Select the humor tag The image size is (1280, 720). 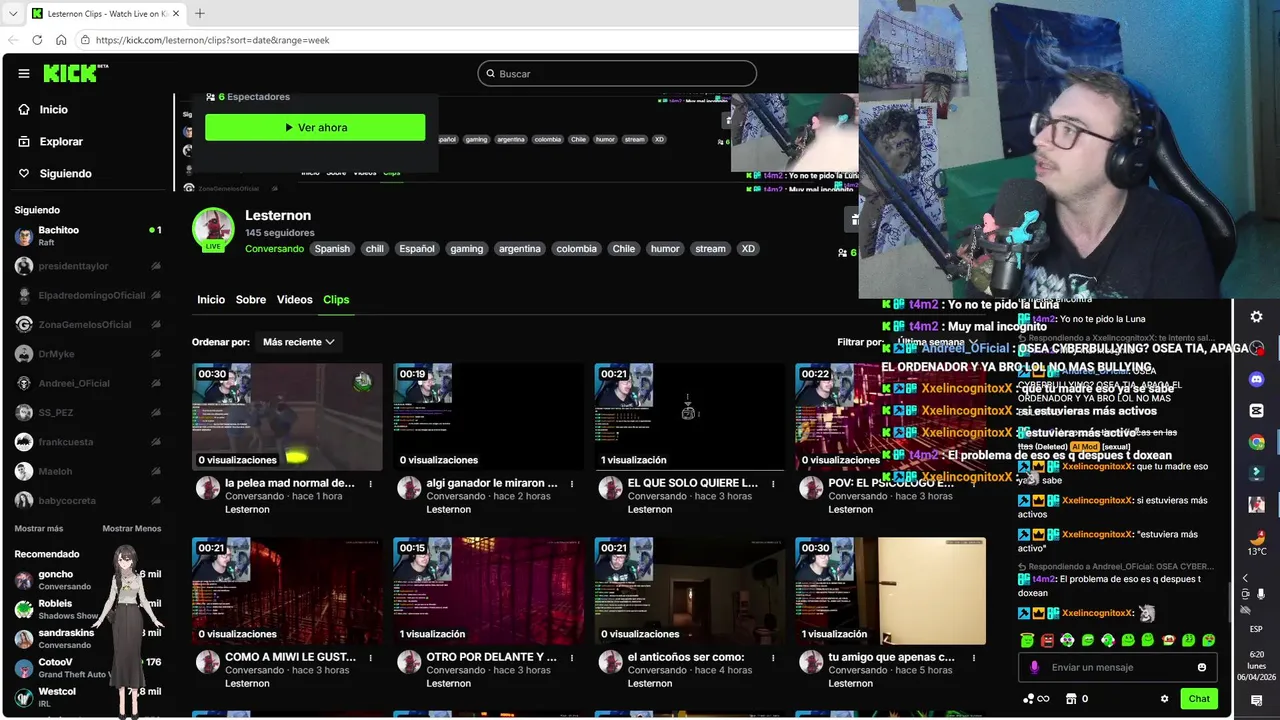point(665,249)
